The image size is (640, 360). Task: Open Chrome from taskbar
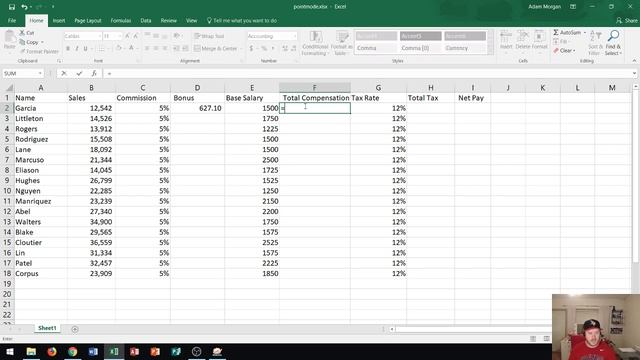(x=72, y=351)
